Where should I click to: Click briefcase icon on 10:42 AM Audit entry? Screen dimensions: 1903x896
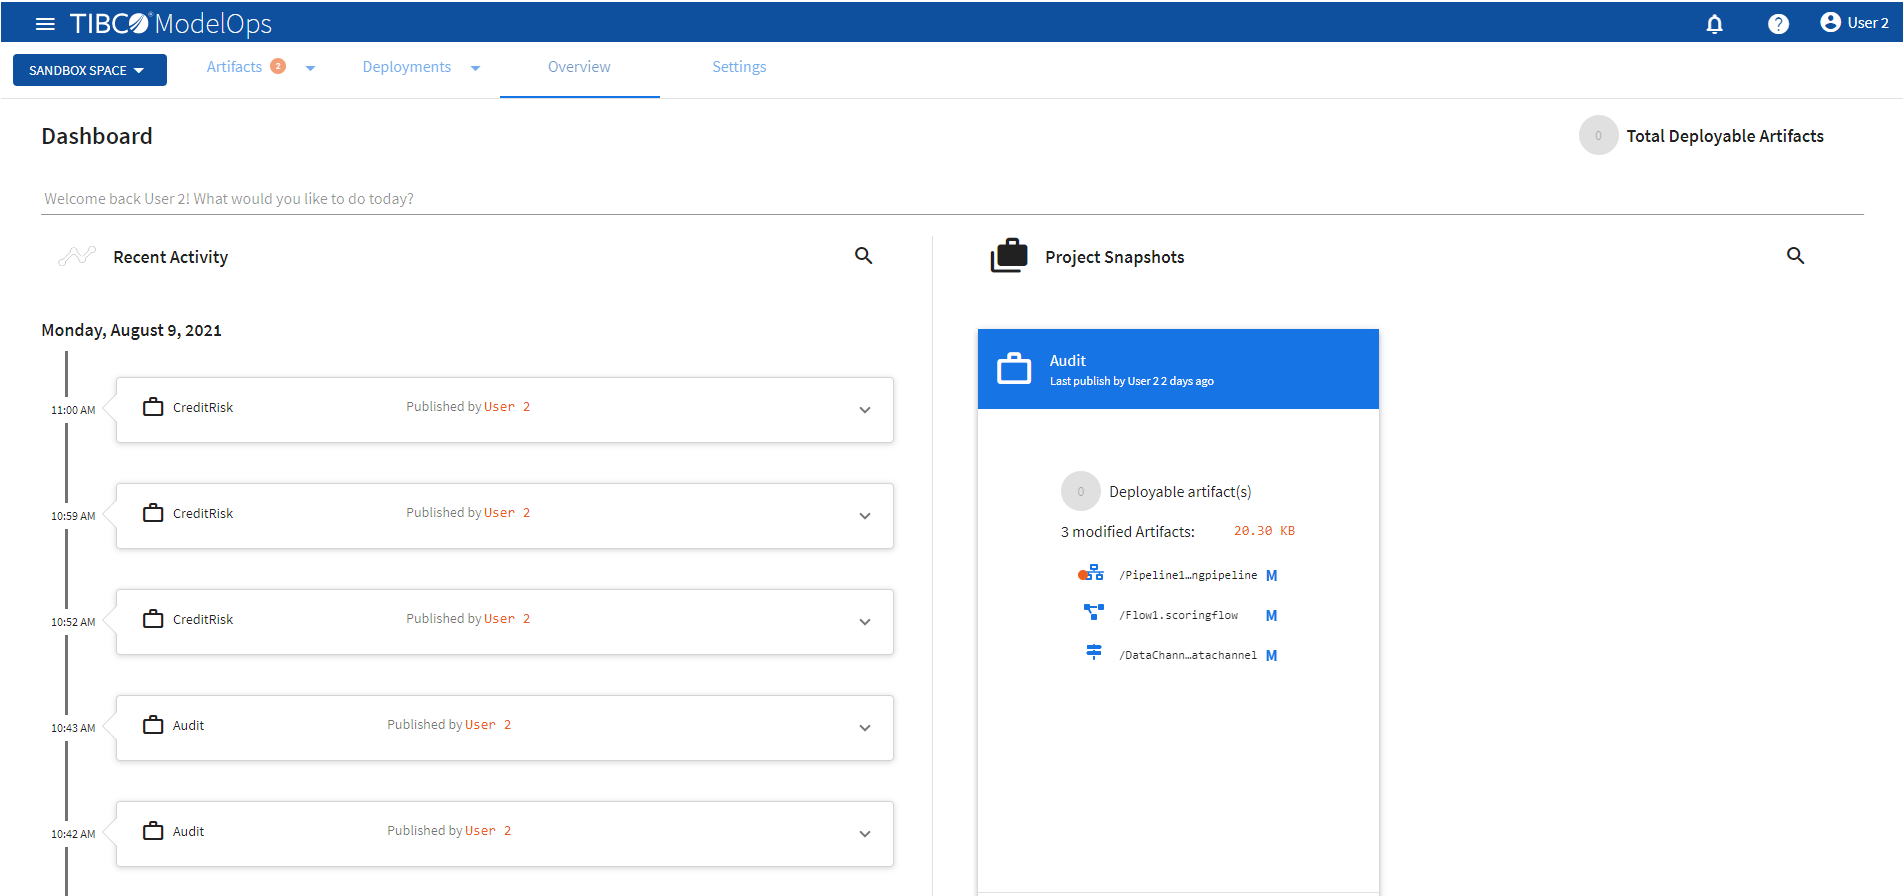[153, 831]
